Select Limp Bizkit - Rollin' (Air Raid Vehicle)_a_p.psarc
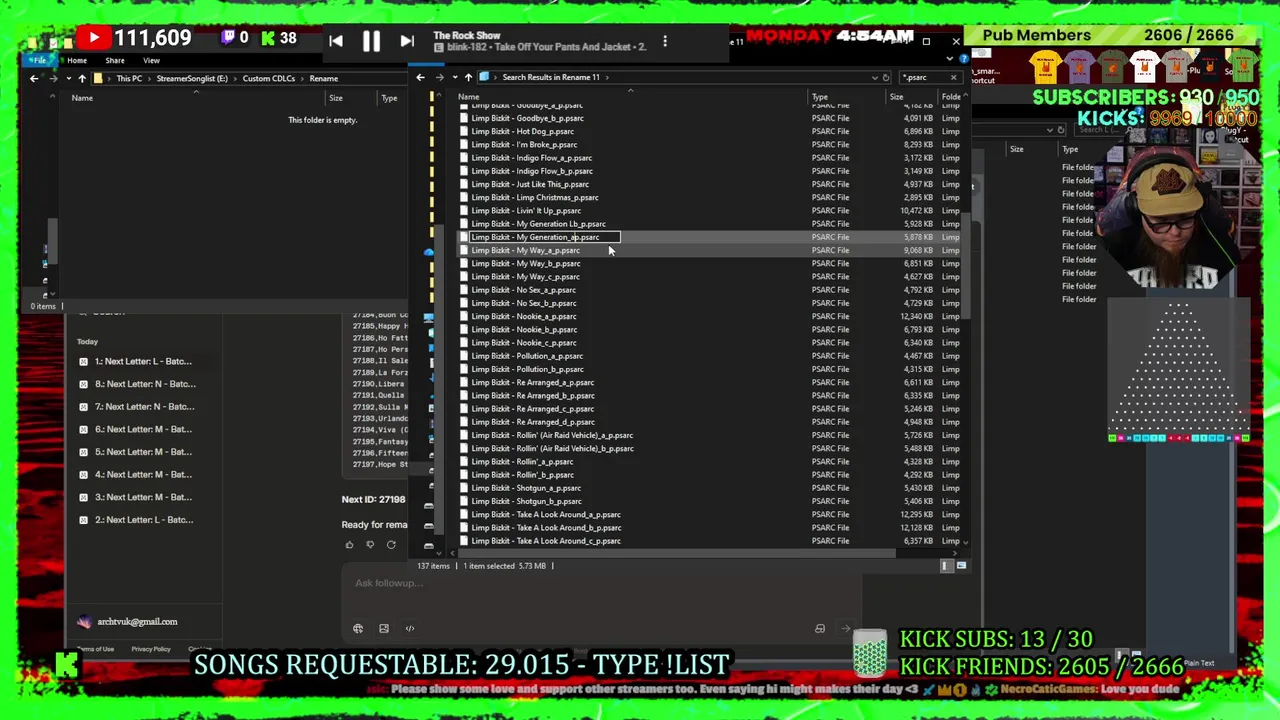Image resolution: width=1280 pixels, height=720 pixels. click(551, 435)
